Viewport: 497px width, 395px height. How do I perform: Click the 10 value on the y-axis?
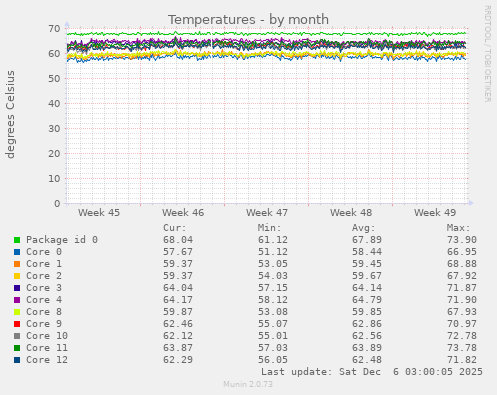54,179
